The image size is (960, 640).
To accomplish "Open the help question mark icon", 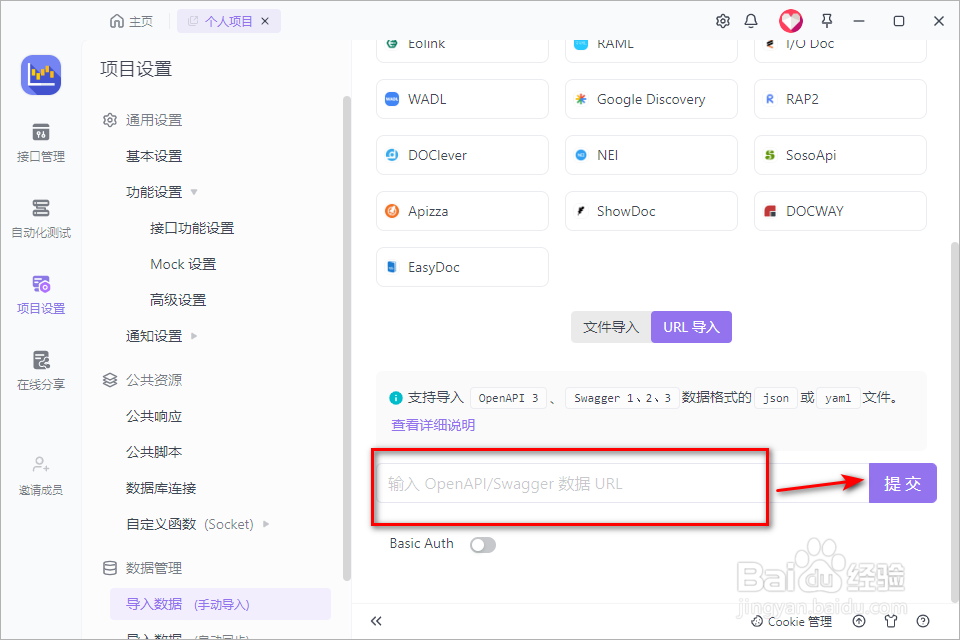I will 923,622.
